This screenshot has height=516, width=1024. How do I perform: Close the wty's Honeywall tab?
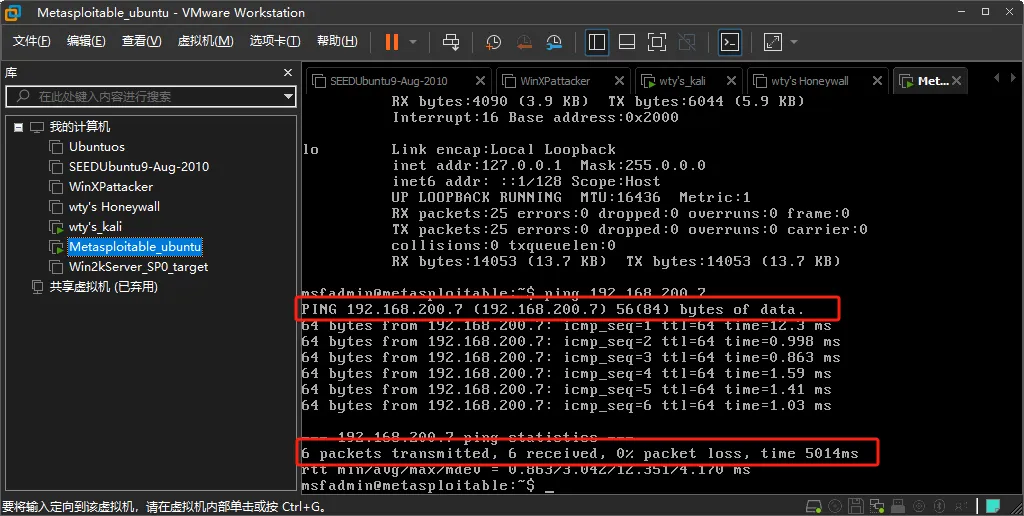tap(877, 81)
